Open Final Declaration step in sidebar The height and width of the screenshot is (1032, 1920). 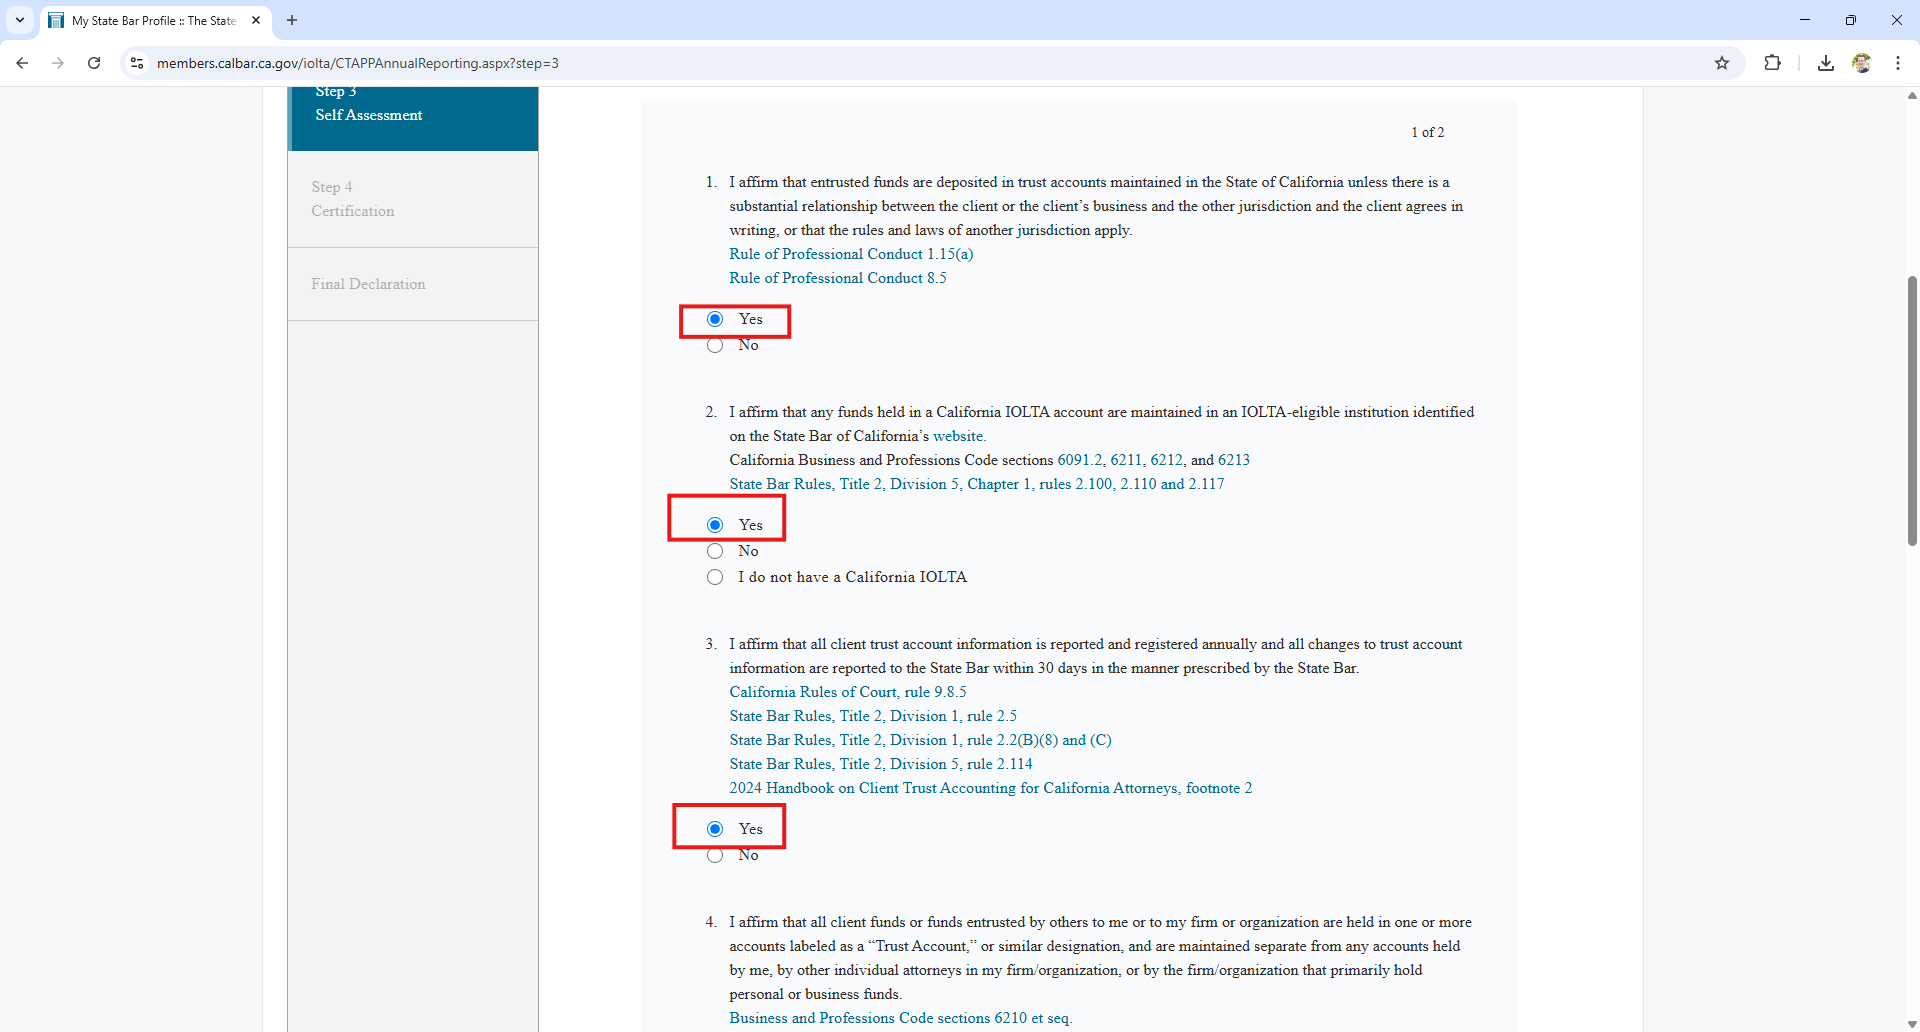(x=413, y=284)
